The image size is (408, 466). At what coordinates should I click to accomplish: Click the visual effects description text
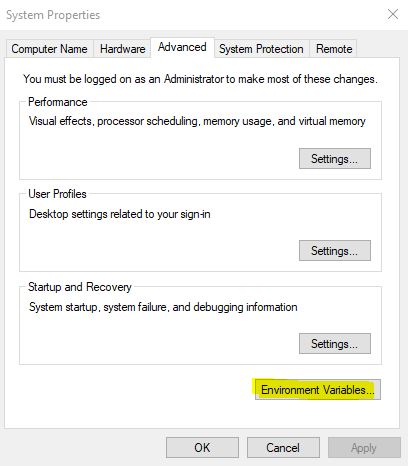click(x=197, y=121)
